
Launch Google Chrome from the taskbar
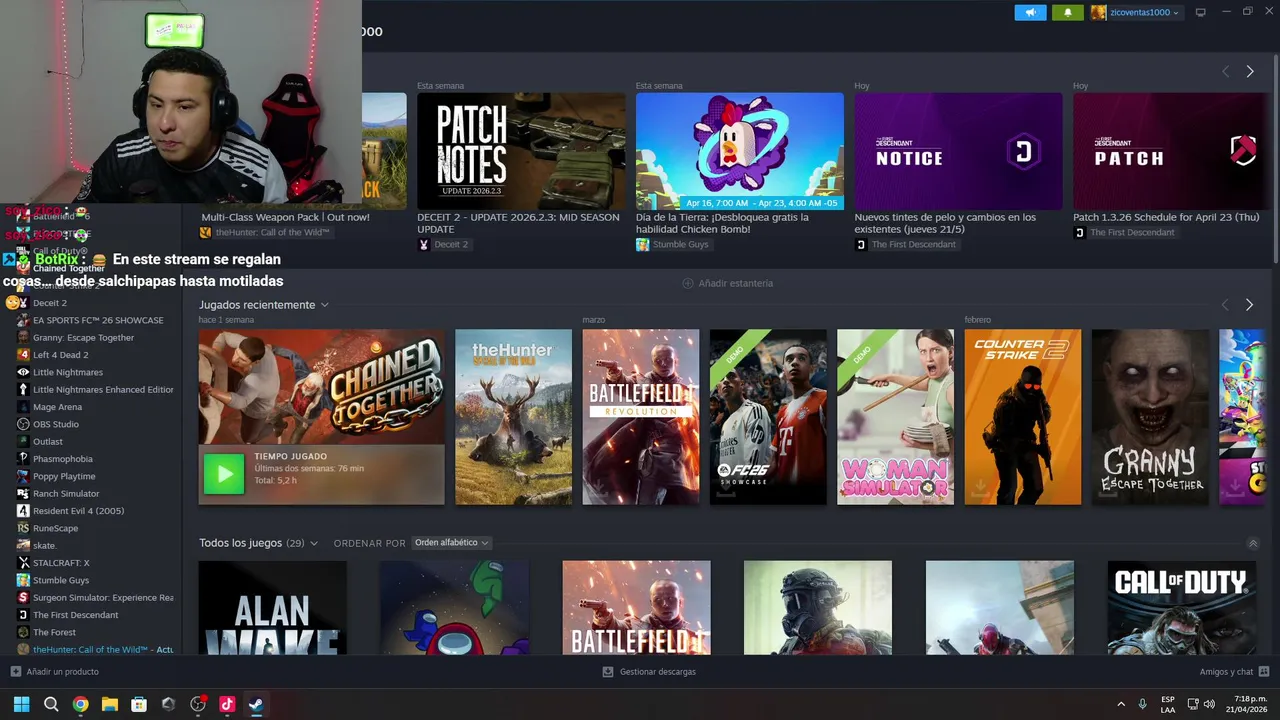point(80,704)
